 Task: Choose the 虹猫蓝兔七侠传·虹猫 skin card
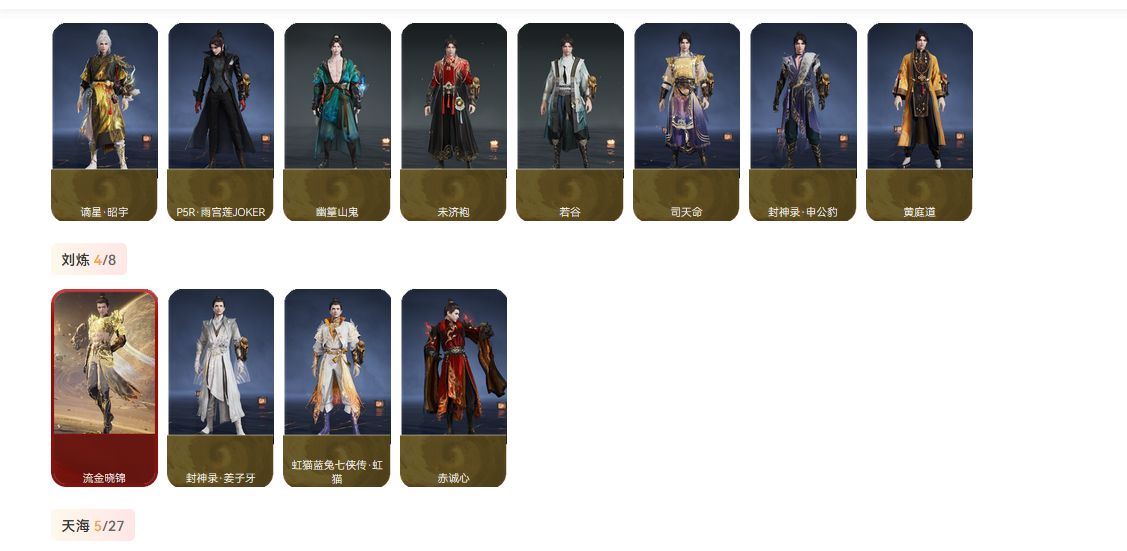tap(337, 388)
